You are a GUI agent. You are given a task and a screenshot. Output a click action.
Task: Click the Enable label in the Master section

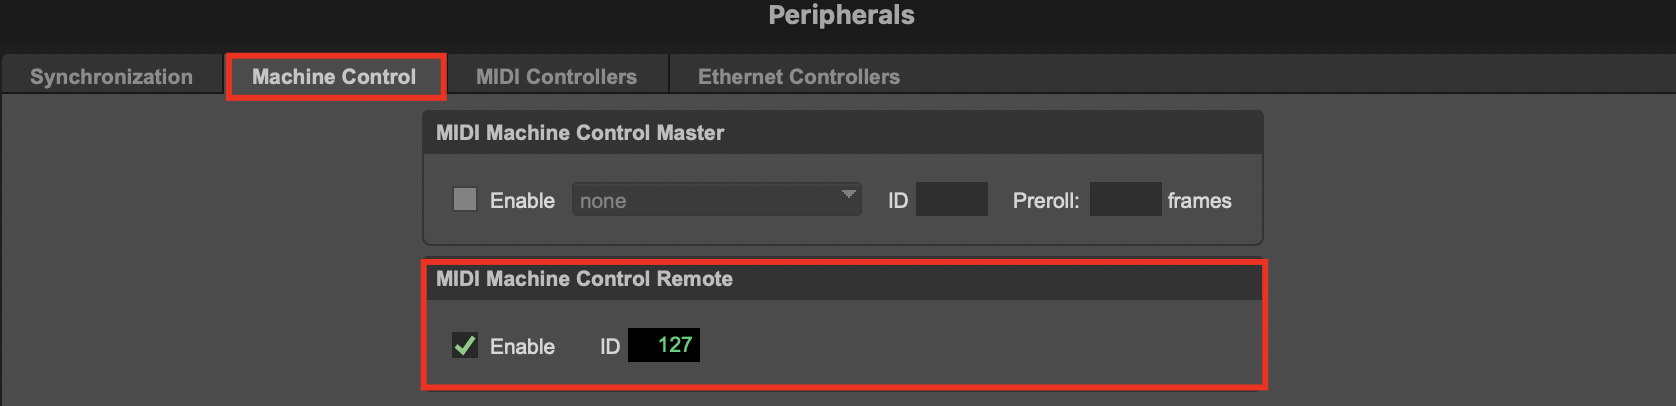[x=522, y=201]
